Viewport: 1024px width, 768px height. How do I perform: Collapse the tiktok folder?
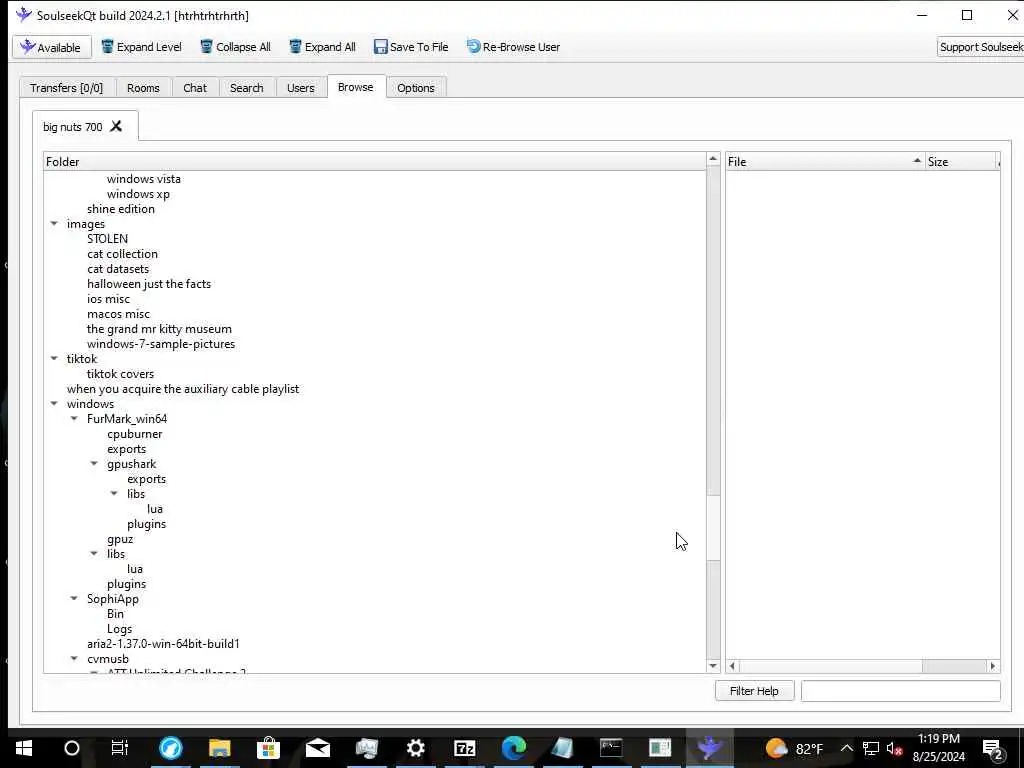coord(54,359)
